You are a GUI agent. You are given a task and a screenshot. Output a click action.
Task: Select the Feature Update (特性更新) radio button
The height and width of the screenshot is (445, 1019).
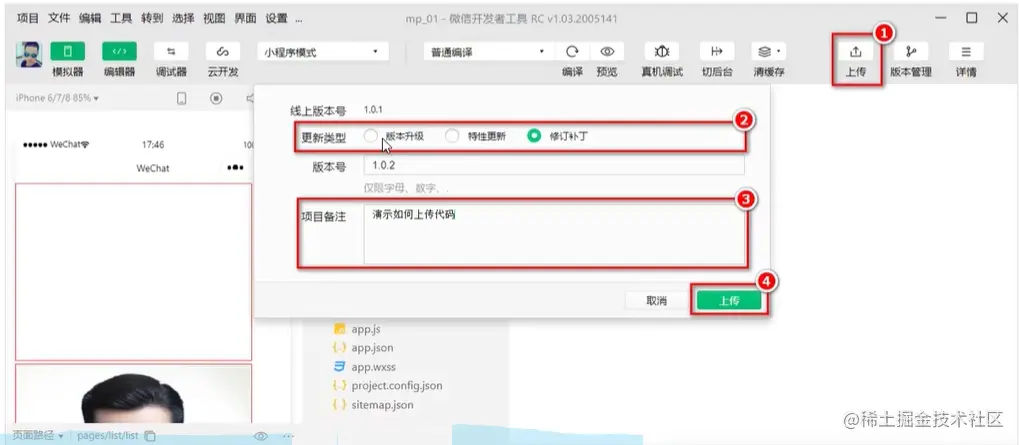[452, 136]
